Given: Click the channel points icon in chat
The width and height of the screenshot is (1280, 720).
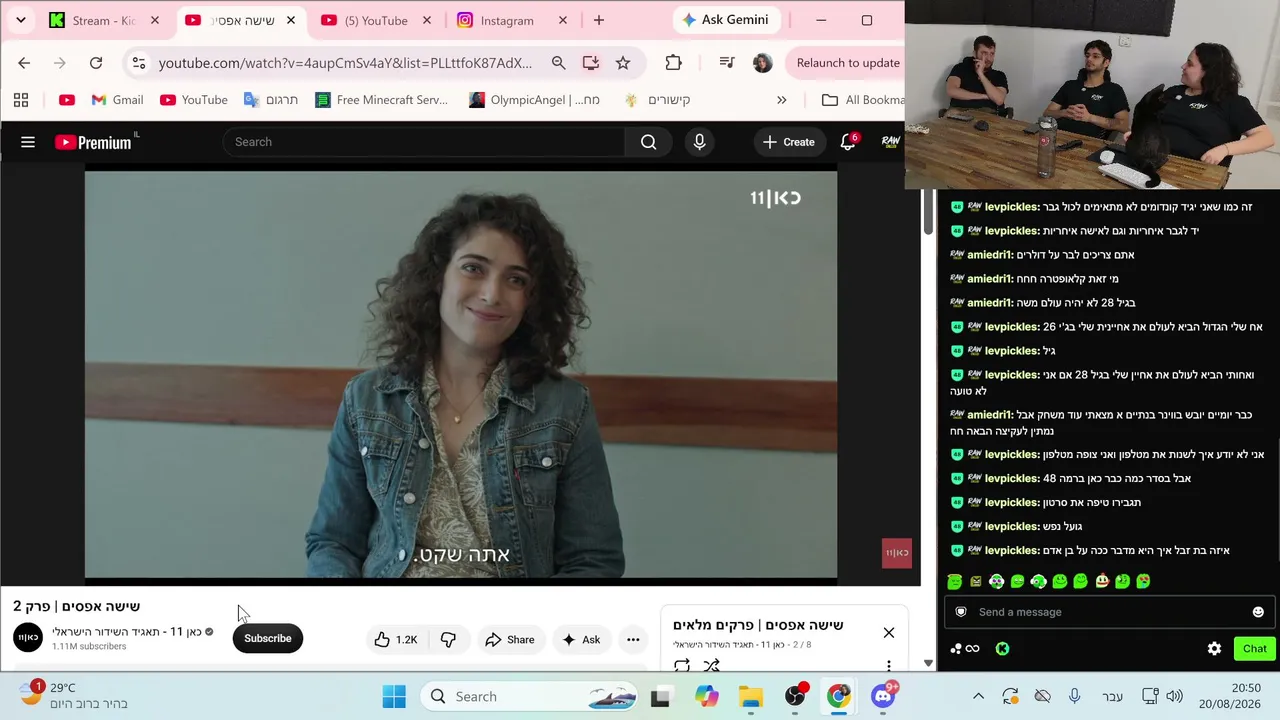Looking at the screenshot, I should 966,649.
